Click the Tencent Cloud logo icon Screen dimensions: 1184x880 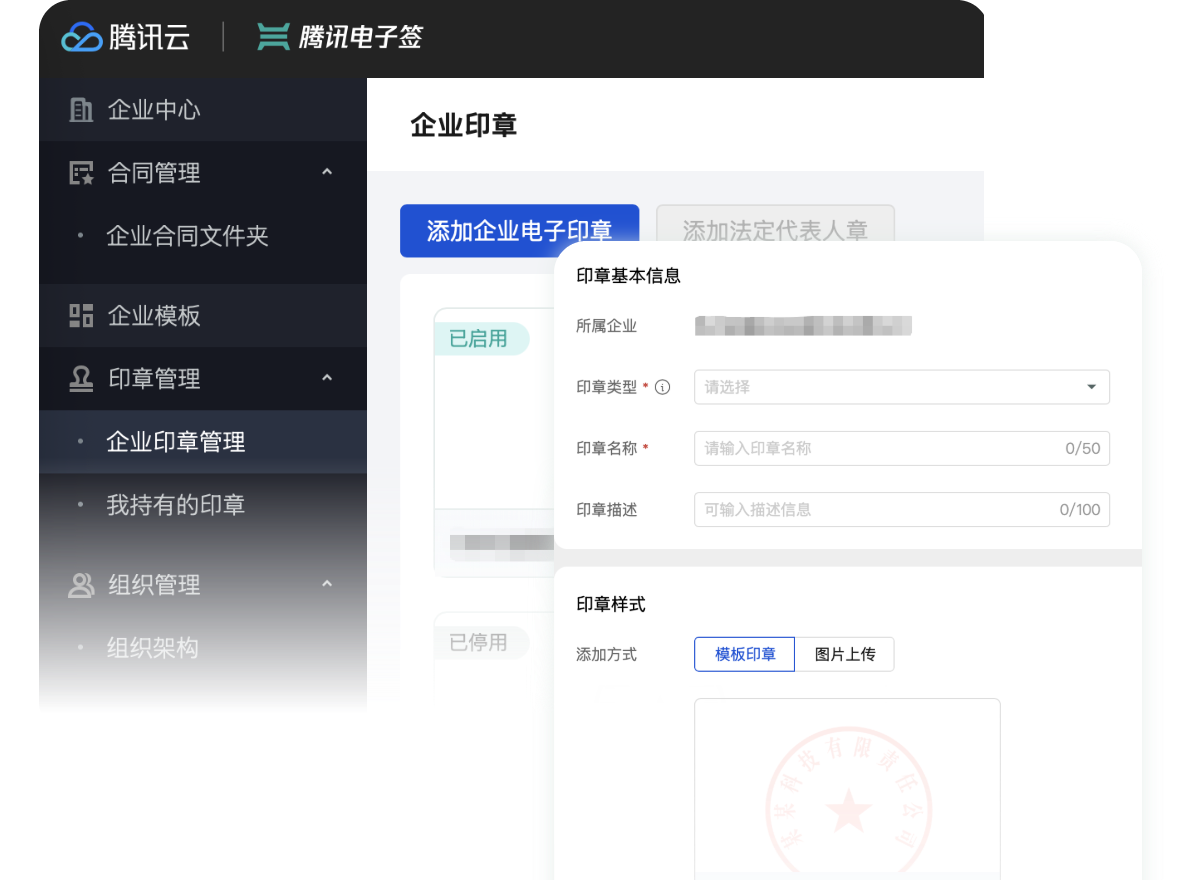tap(82, 38)
